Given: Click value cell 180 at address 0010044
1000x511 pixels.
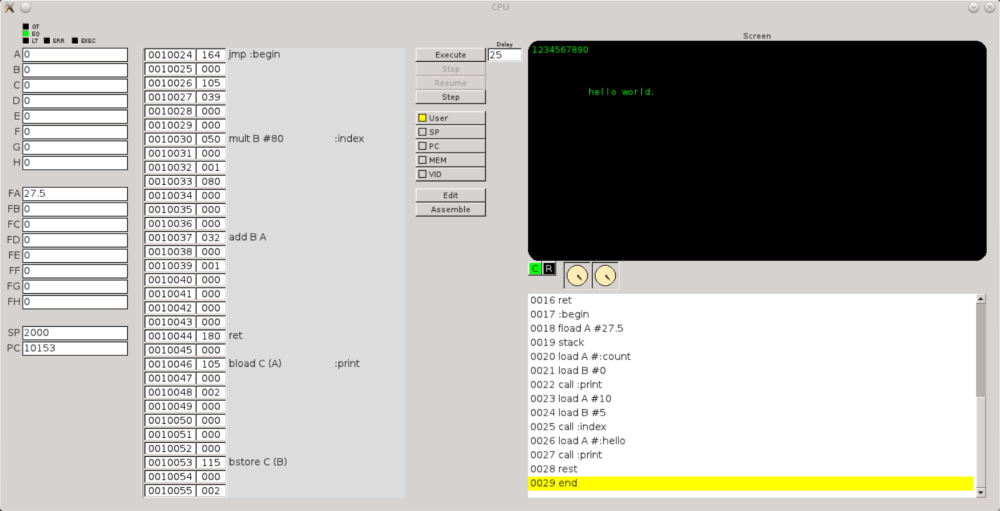Looking at the screenshot, I should click(211, 336).
